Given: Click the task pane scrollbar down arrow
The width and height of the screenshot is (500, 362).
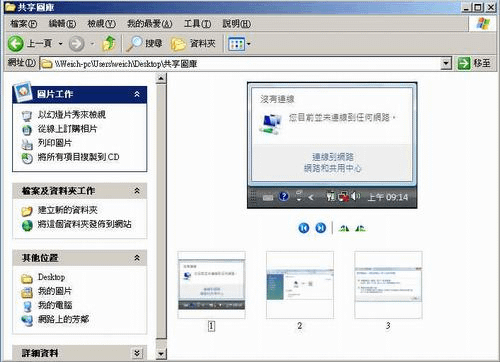Looking at the screenshot, I should coord(161,354).
